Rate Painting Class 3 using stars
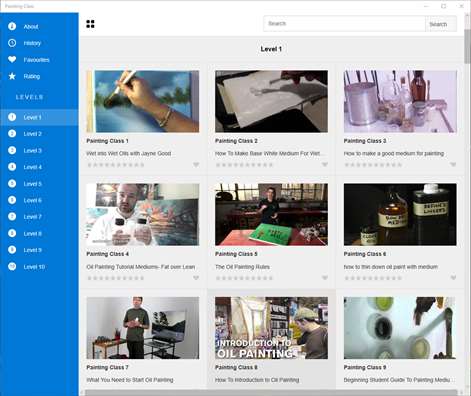 pyautogui.click(x=373, y=165)
